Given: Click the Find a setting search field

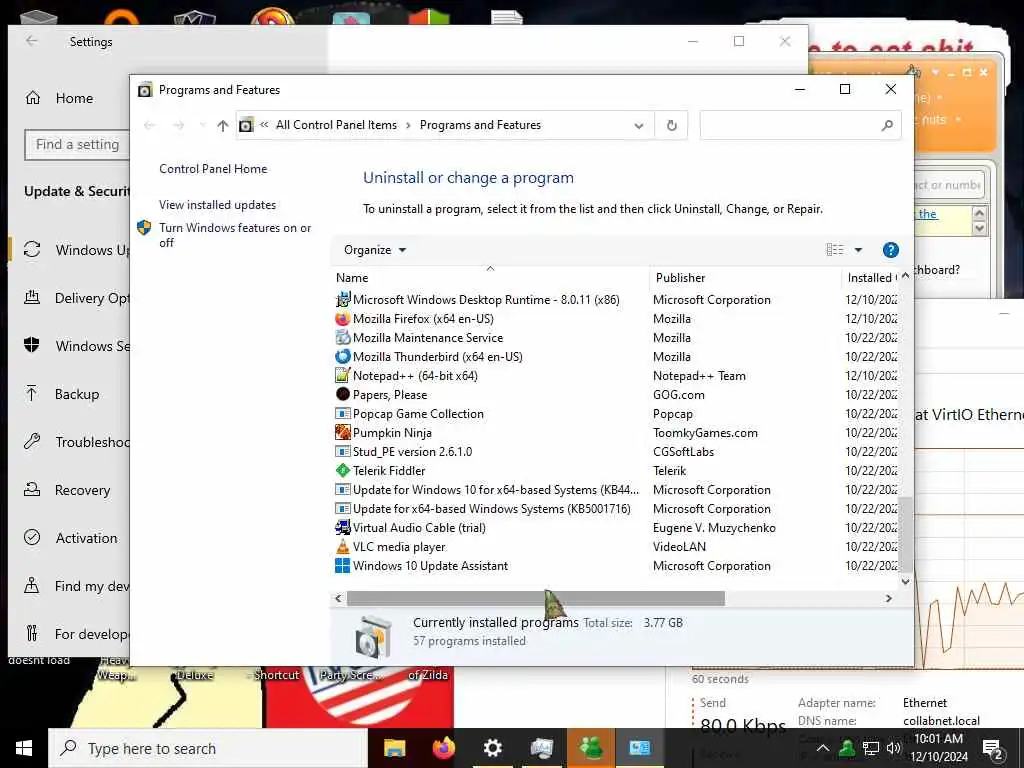Looking at the screenshot, I should pos(77,144).
